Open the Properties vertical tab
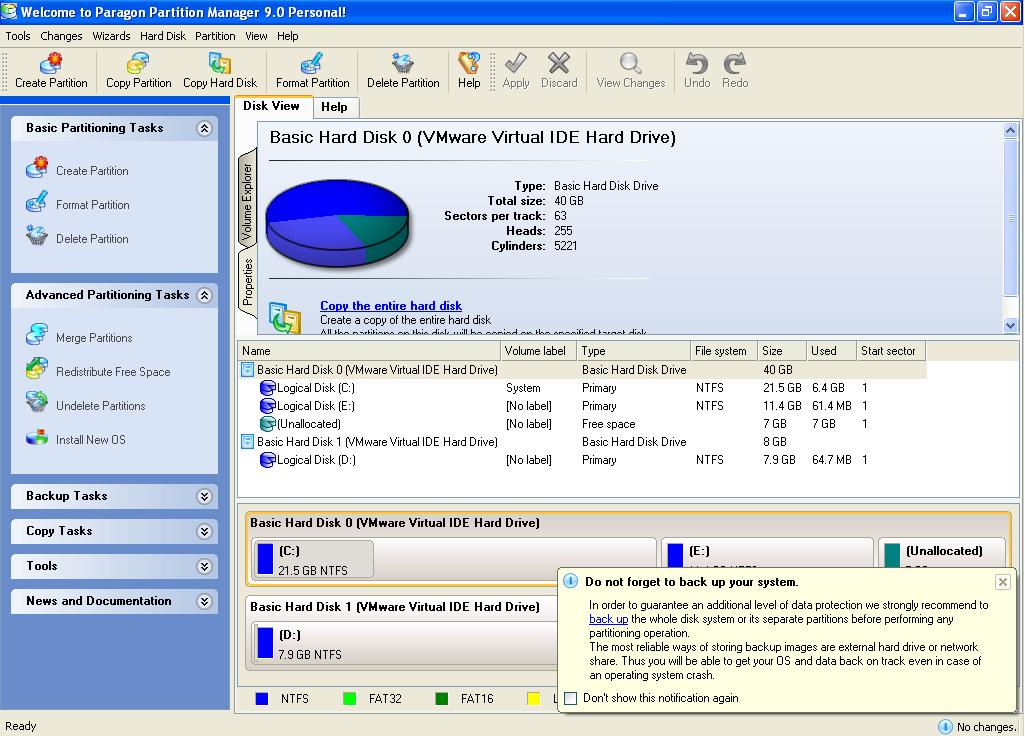This screenshot has height=736, width=1025. click(247, 282)
